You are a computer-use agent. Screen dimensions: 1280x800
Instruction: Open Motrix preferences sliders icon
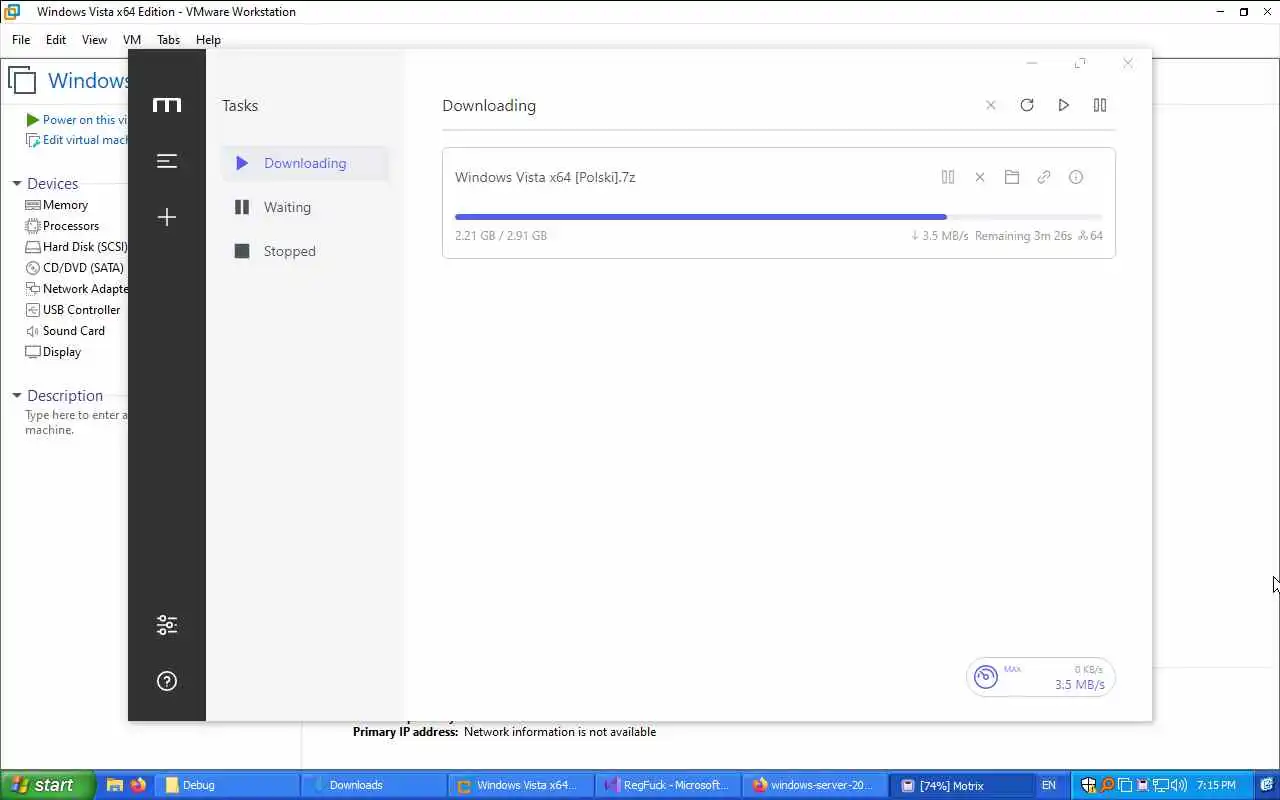tap(167, 625)
